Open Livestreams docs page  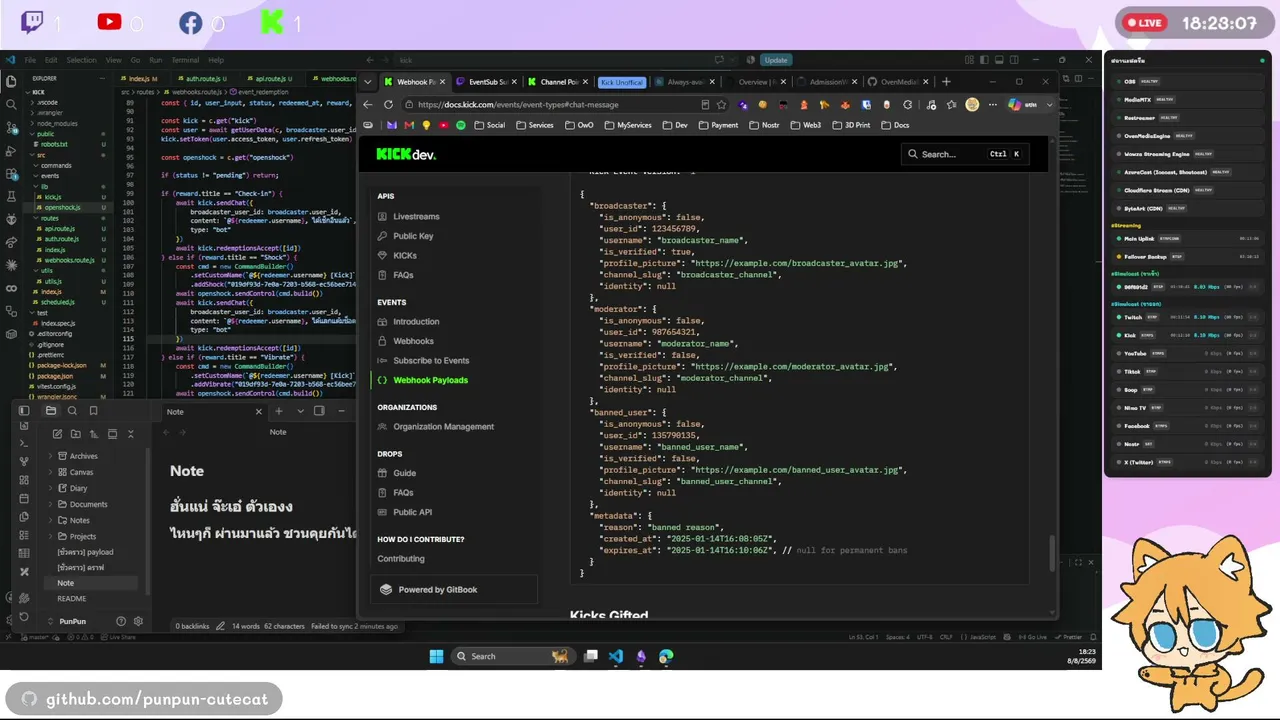(416, 216)
